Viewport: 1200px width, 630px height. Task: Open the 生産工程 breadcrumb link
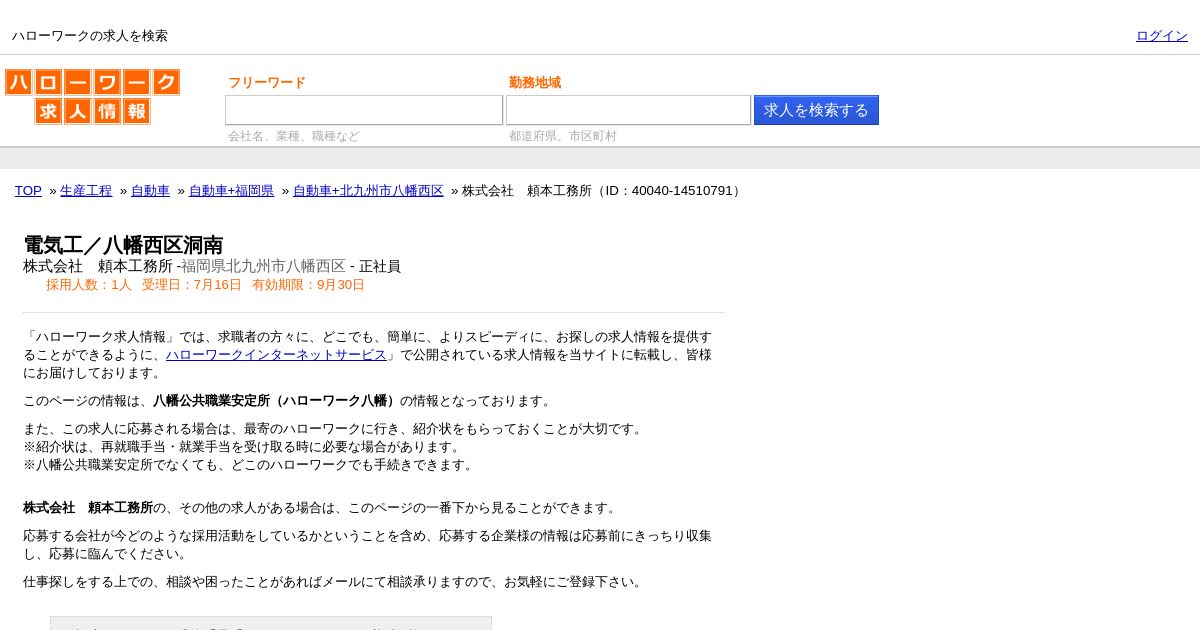pos(86,191)
